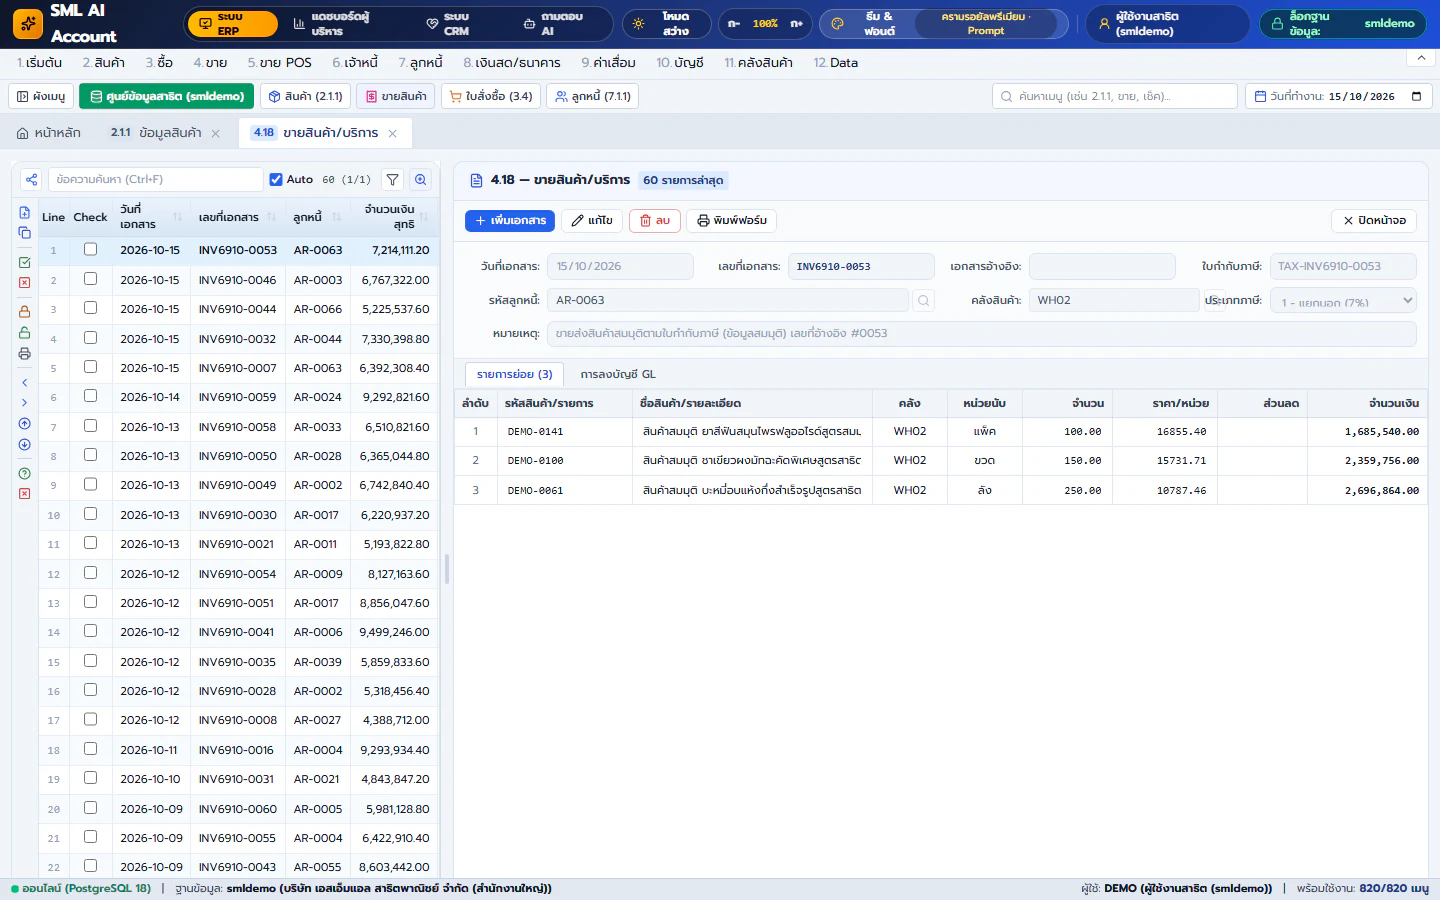
Task: Click the circled up-arrow icon in sidebar
Action: [25, 424]
